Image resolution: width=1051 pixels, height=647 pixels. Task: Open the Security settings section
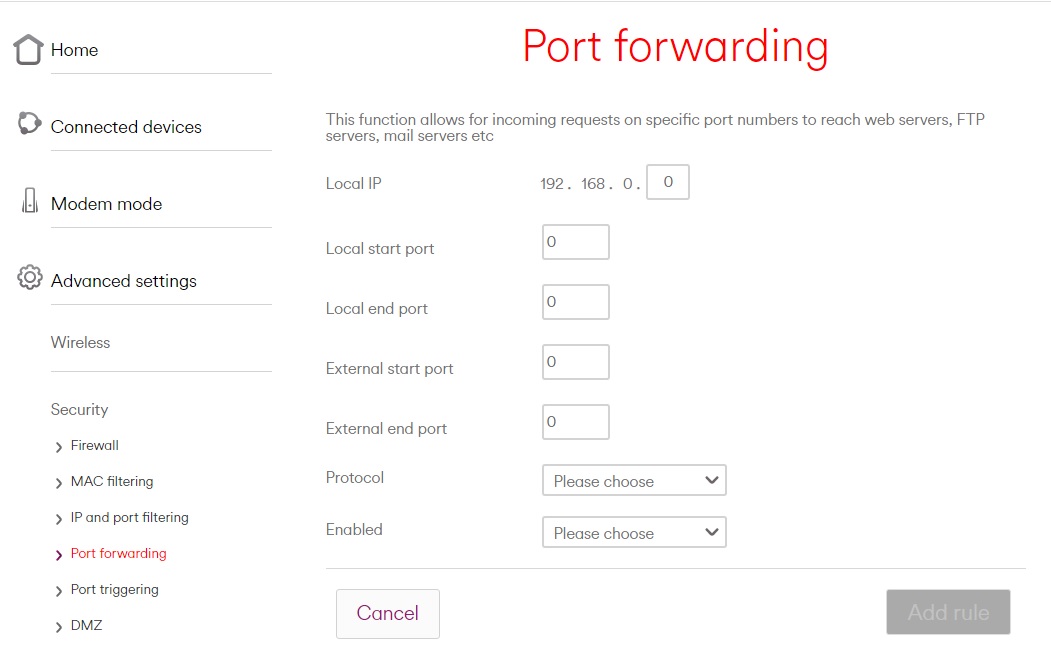coord(80,410)
